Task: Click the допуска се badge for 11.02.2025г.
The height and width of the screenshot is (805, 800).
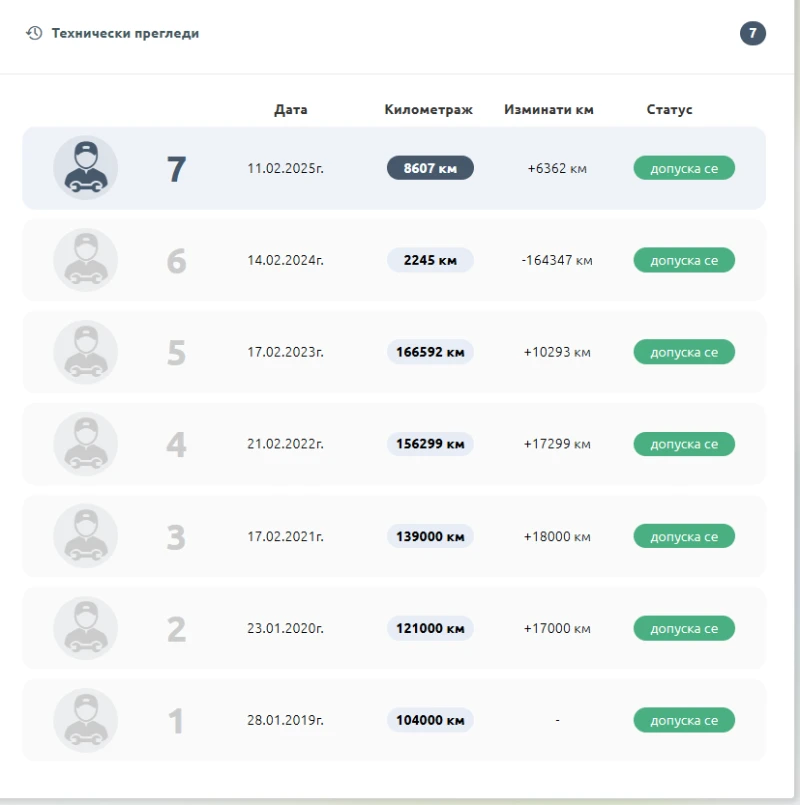Action: click(684, 168)
